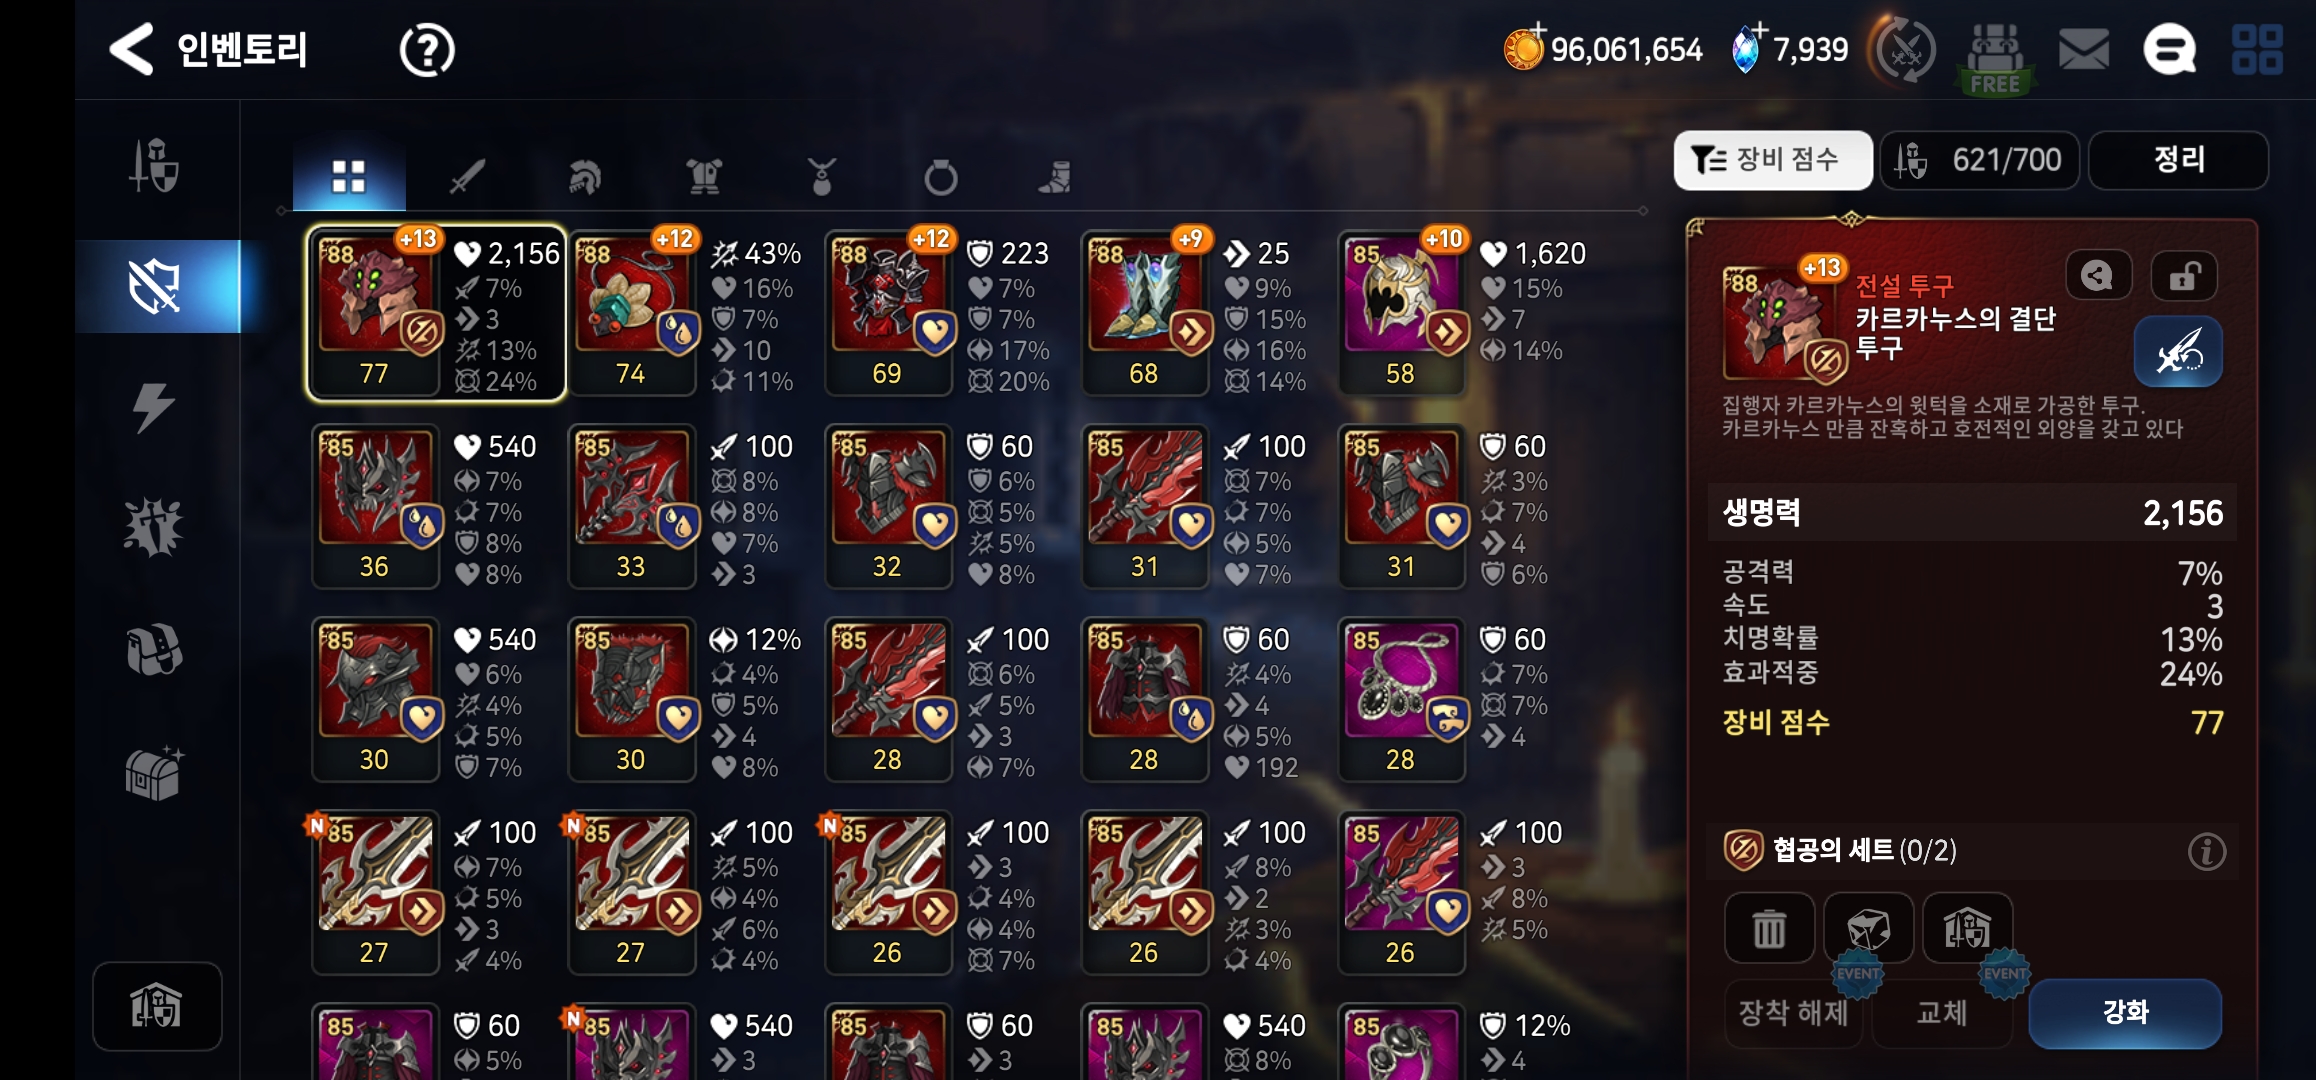
Task: Go back using the inventory back arrow
Action: coord(132,48)
